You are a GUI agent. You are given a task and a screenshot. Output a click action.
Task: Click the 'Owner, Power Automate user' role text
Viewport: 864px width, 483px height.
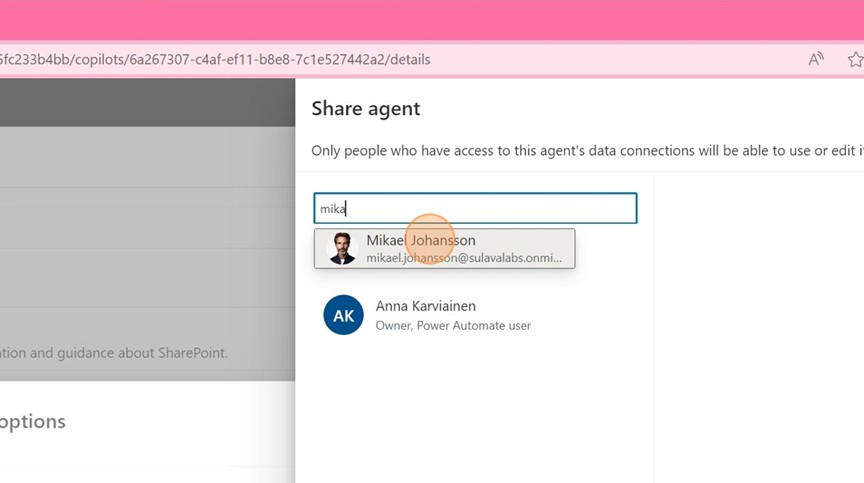[x=453, y=325]
